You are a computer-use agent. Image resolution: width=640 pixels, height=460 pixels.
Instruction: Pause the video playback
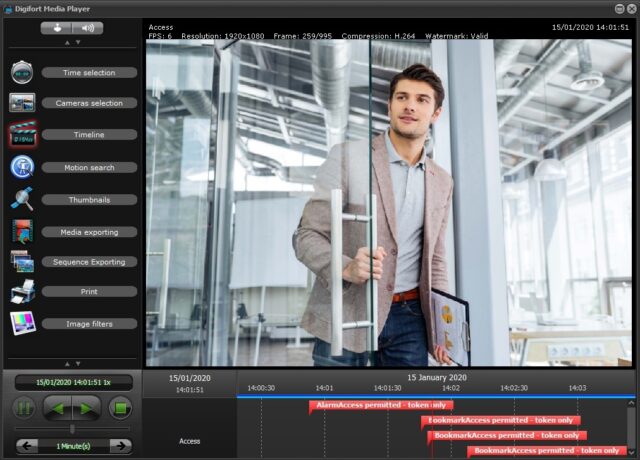23,408
